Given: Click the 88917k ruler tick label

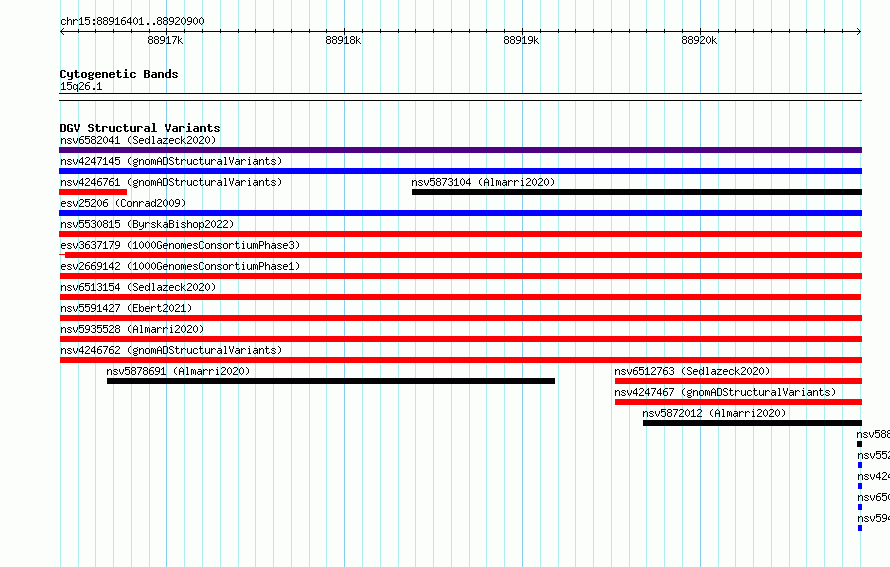Looking at the screenshot, I should click(165, 40).
